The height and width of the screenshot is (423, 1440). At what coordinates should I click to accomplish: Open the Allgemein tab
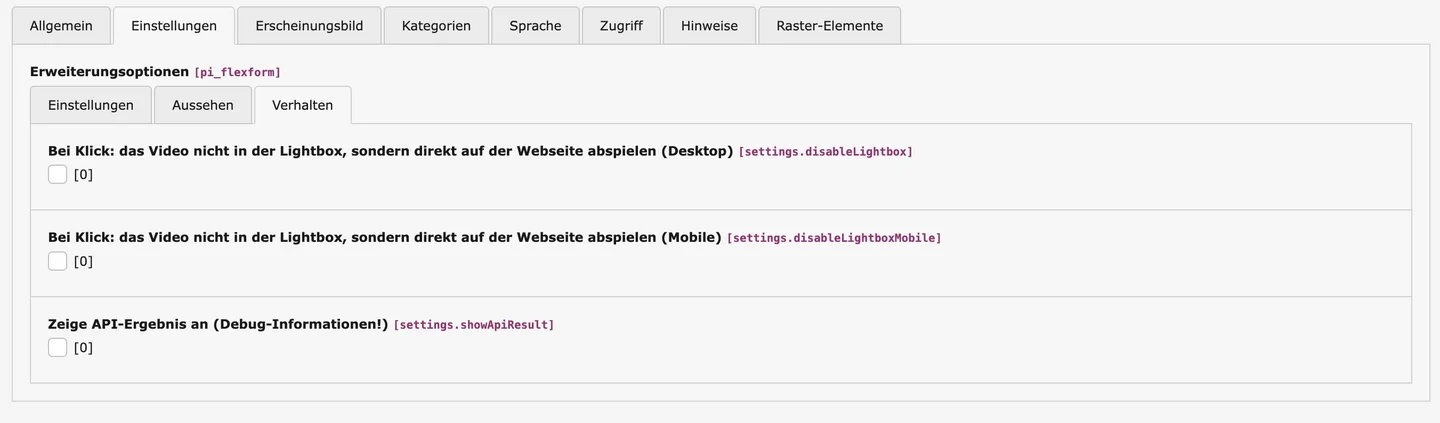click(61, 26)
